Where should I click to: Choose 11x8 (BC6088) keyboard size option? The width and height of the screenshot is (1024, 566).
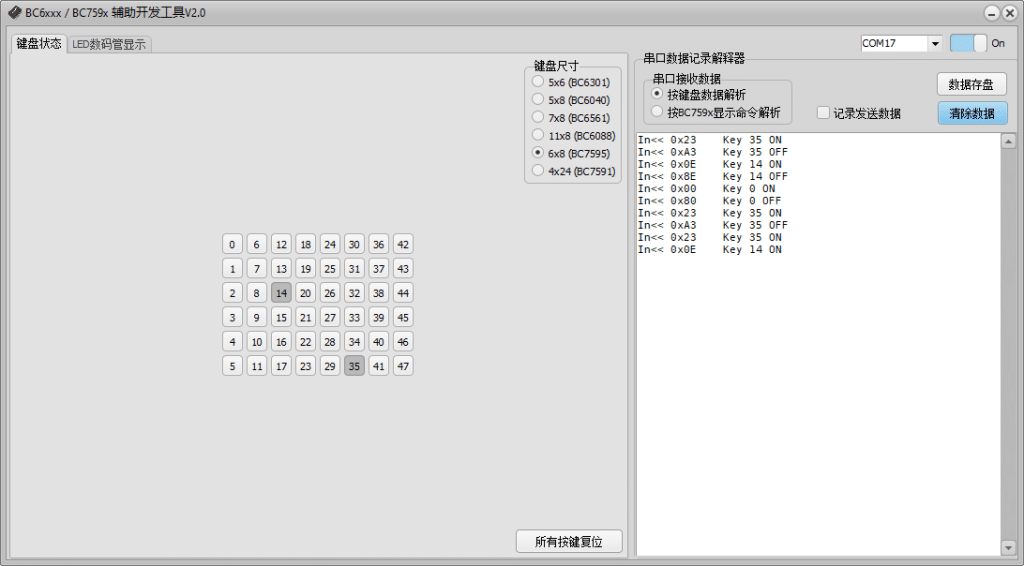539,135
